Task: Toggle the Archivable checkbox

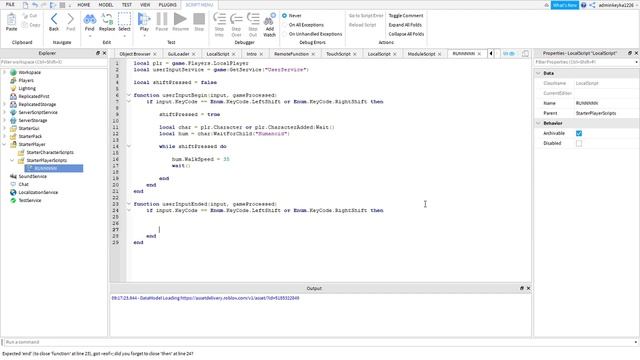Action: point(579,133)
